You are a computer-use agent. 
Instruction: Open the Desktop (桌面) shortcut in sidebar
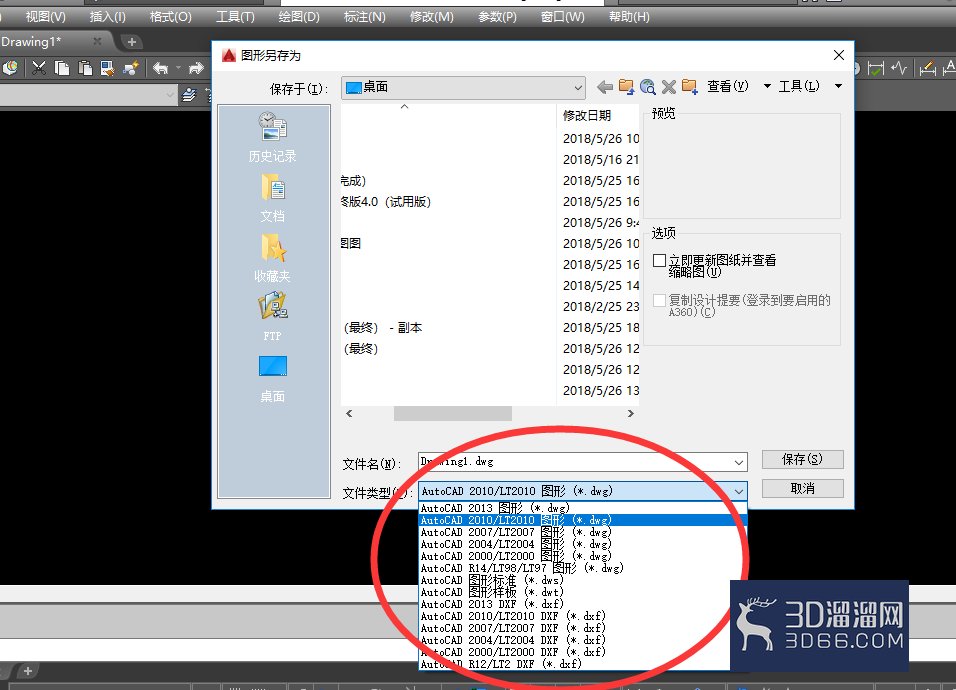[x=273, y=379]
